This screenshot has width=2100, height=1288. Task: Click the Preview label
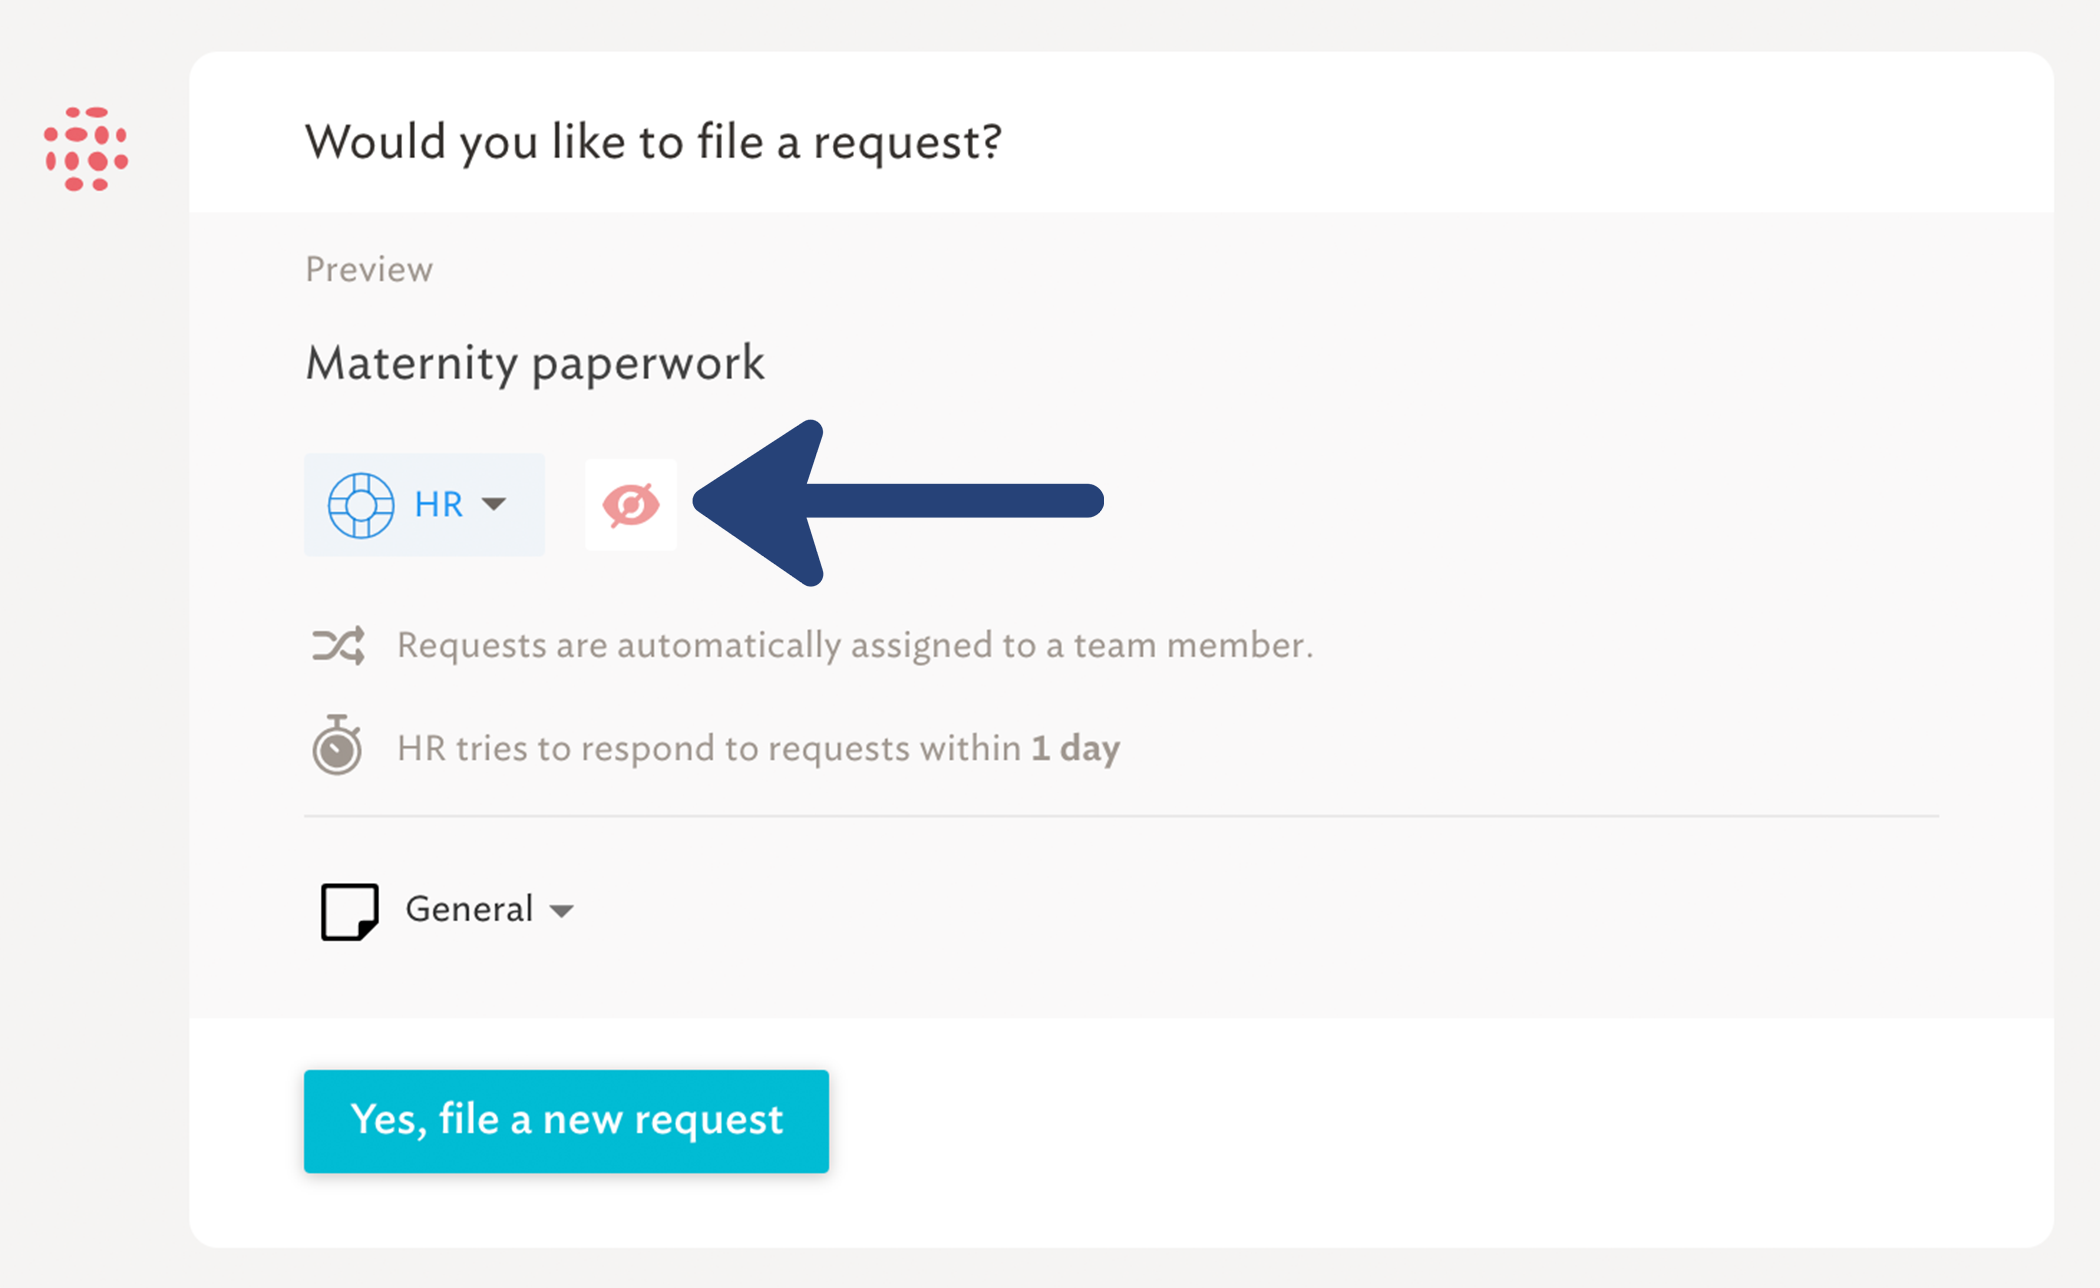(x=369, y=270)
